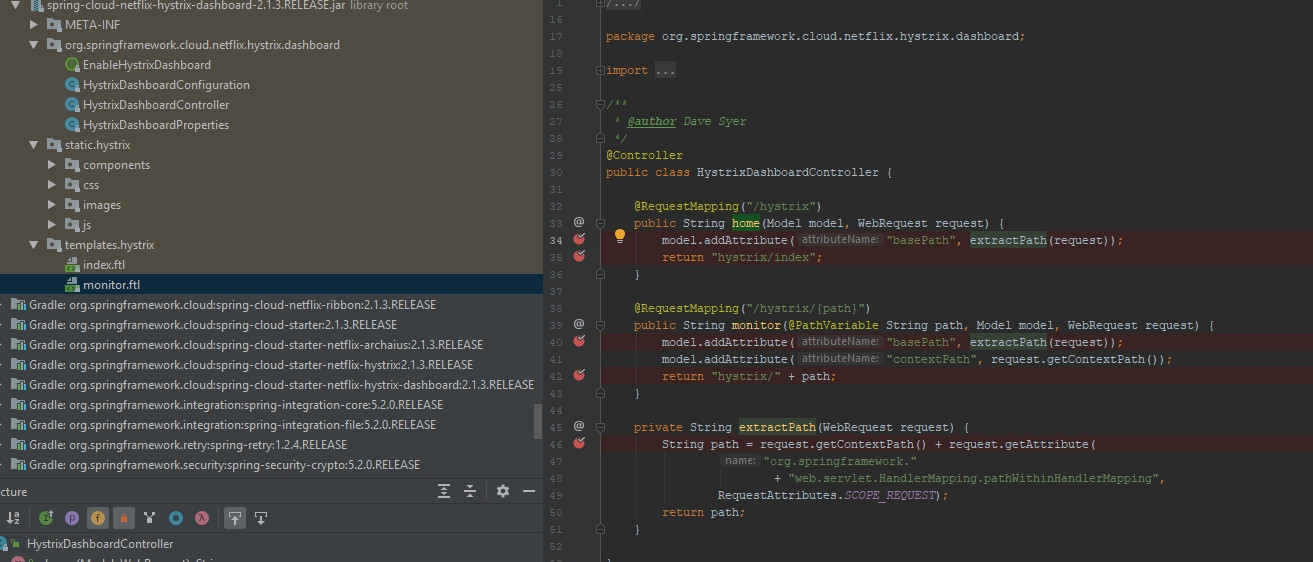Toggle Show Lambdas icon
The width and height of the screenshot is (1313, 562).
tap(201, 518)
